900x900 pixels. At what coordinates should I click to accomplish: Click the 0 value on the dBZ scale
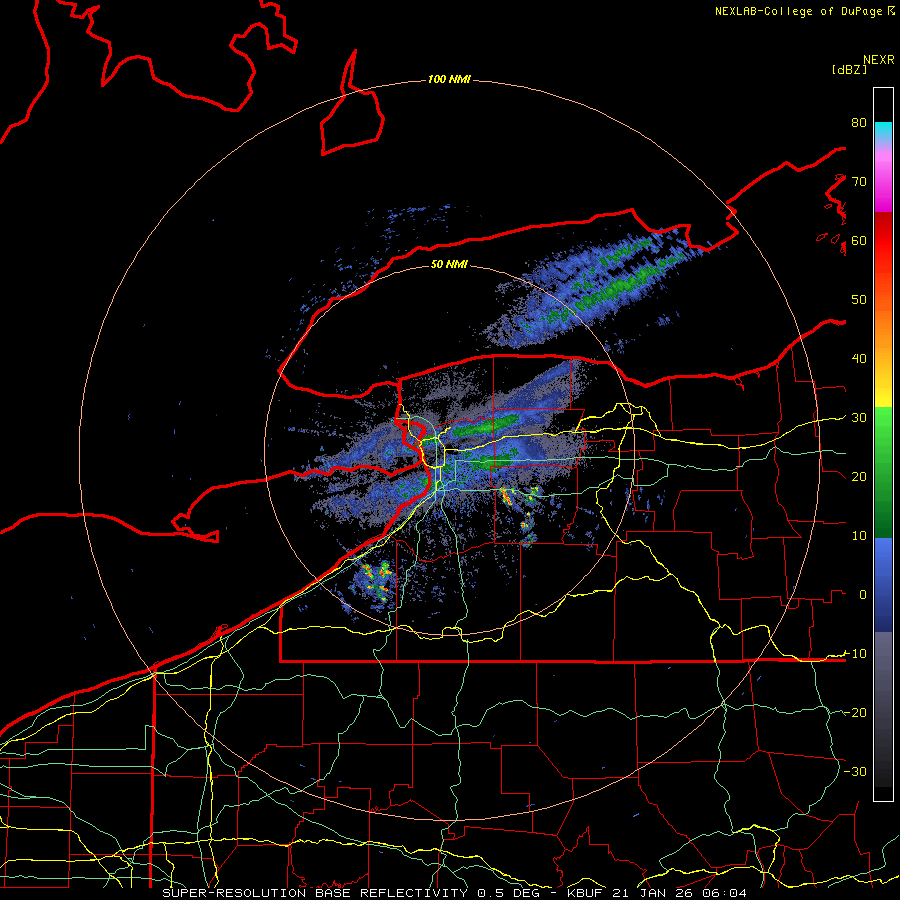[x=863, y=595]
